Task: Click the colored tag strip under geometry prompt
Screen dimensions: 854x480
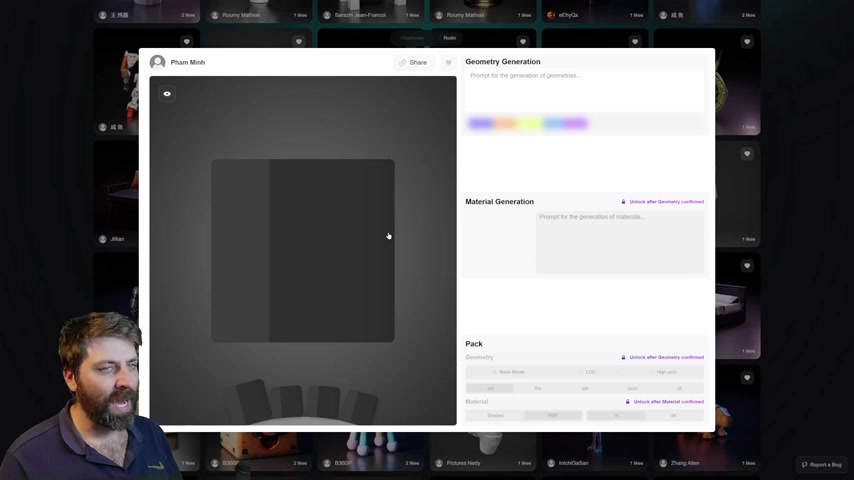Action: (x=528, y=123)
